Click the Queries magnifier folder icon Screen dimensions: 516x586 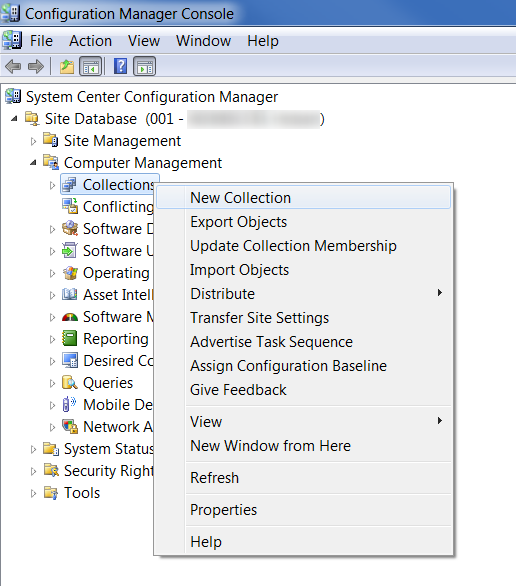click(70, 382)
